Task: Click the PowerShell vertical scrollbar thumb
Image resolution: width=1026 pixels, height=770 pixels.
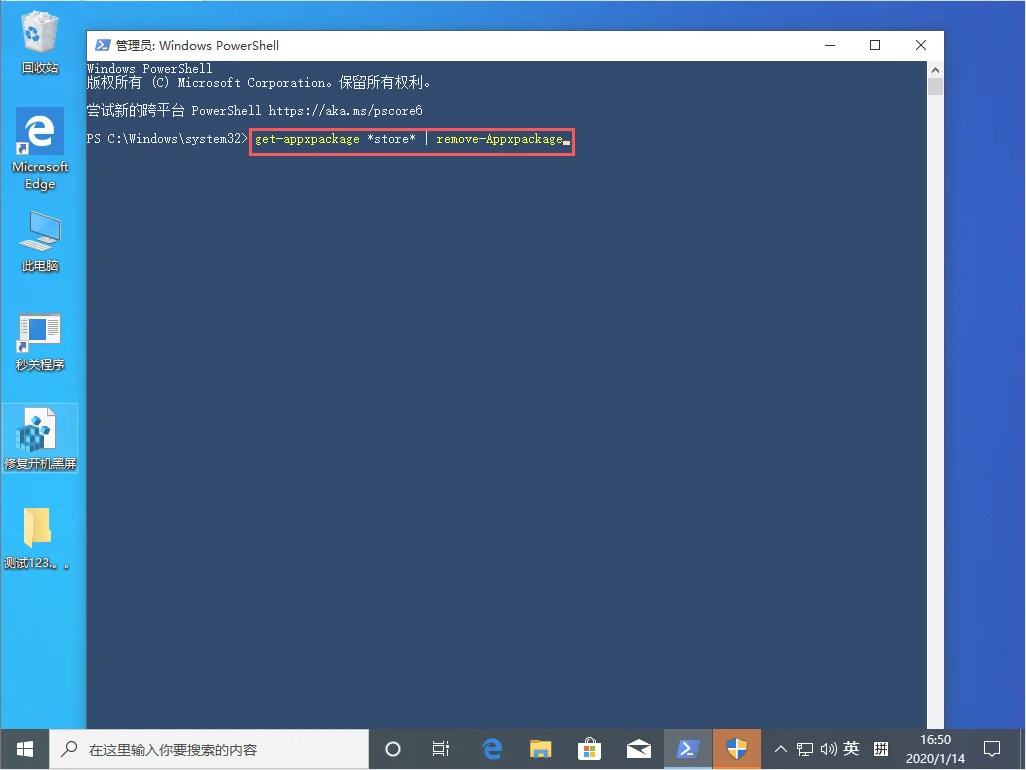Action: tap(935, 86)
